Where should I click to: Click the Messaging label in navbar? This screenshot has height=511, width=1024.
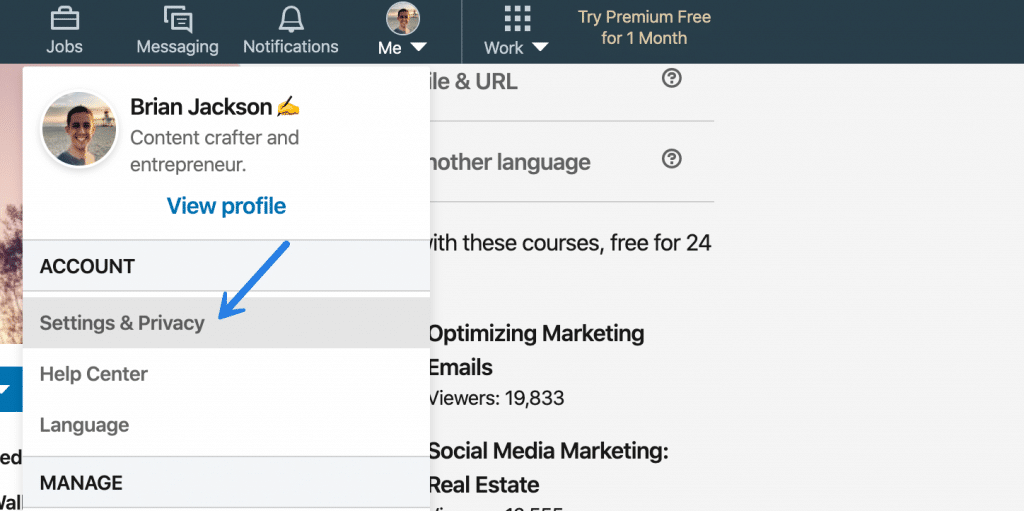coord(177,47)
